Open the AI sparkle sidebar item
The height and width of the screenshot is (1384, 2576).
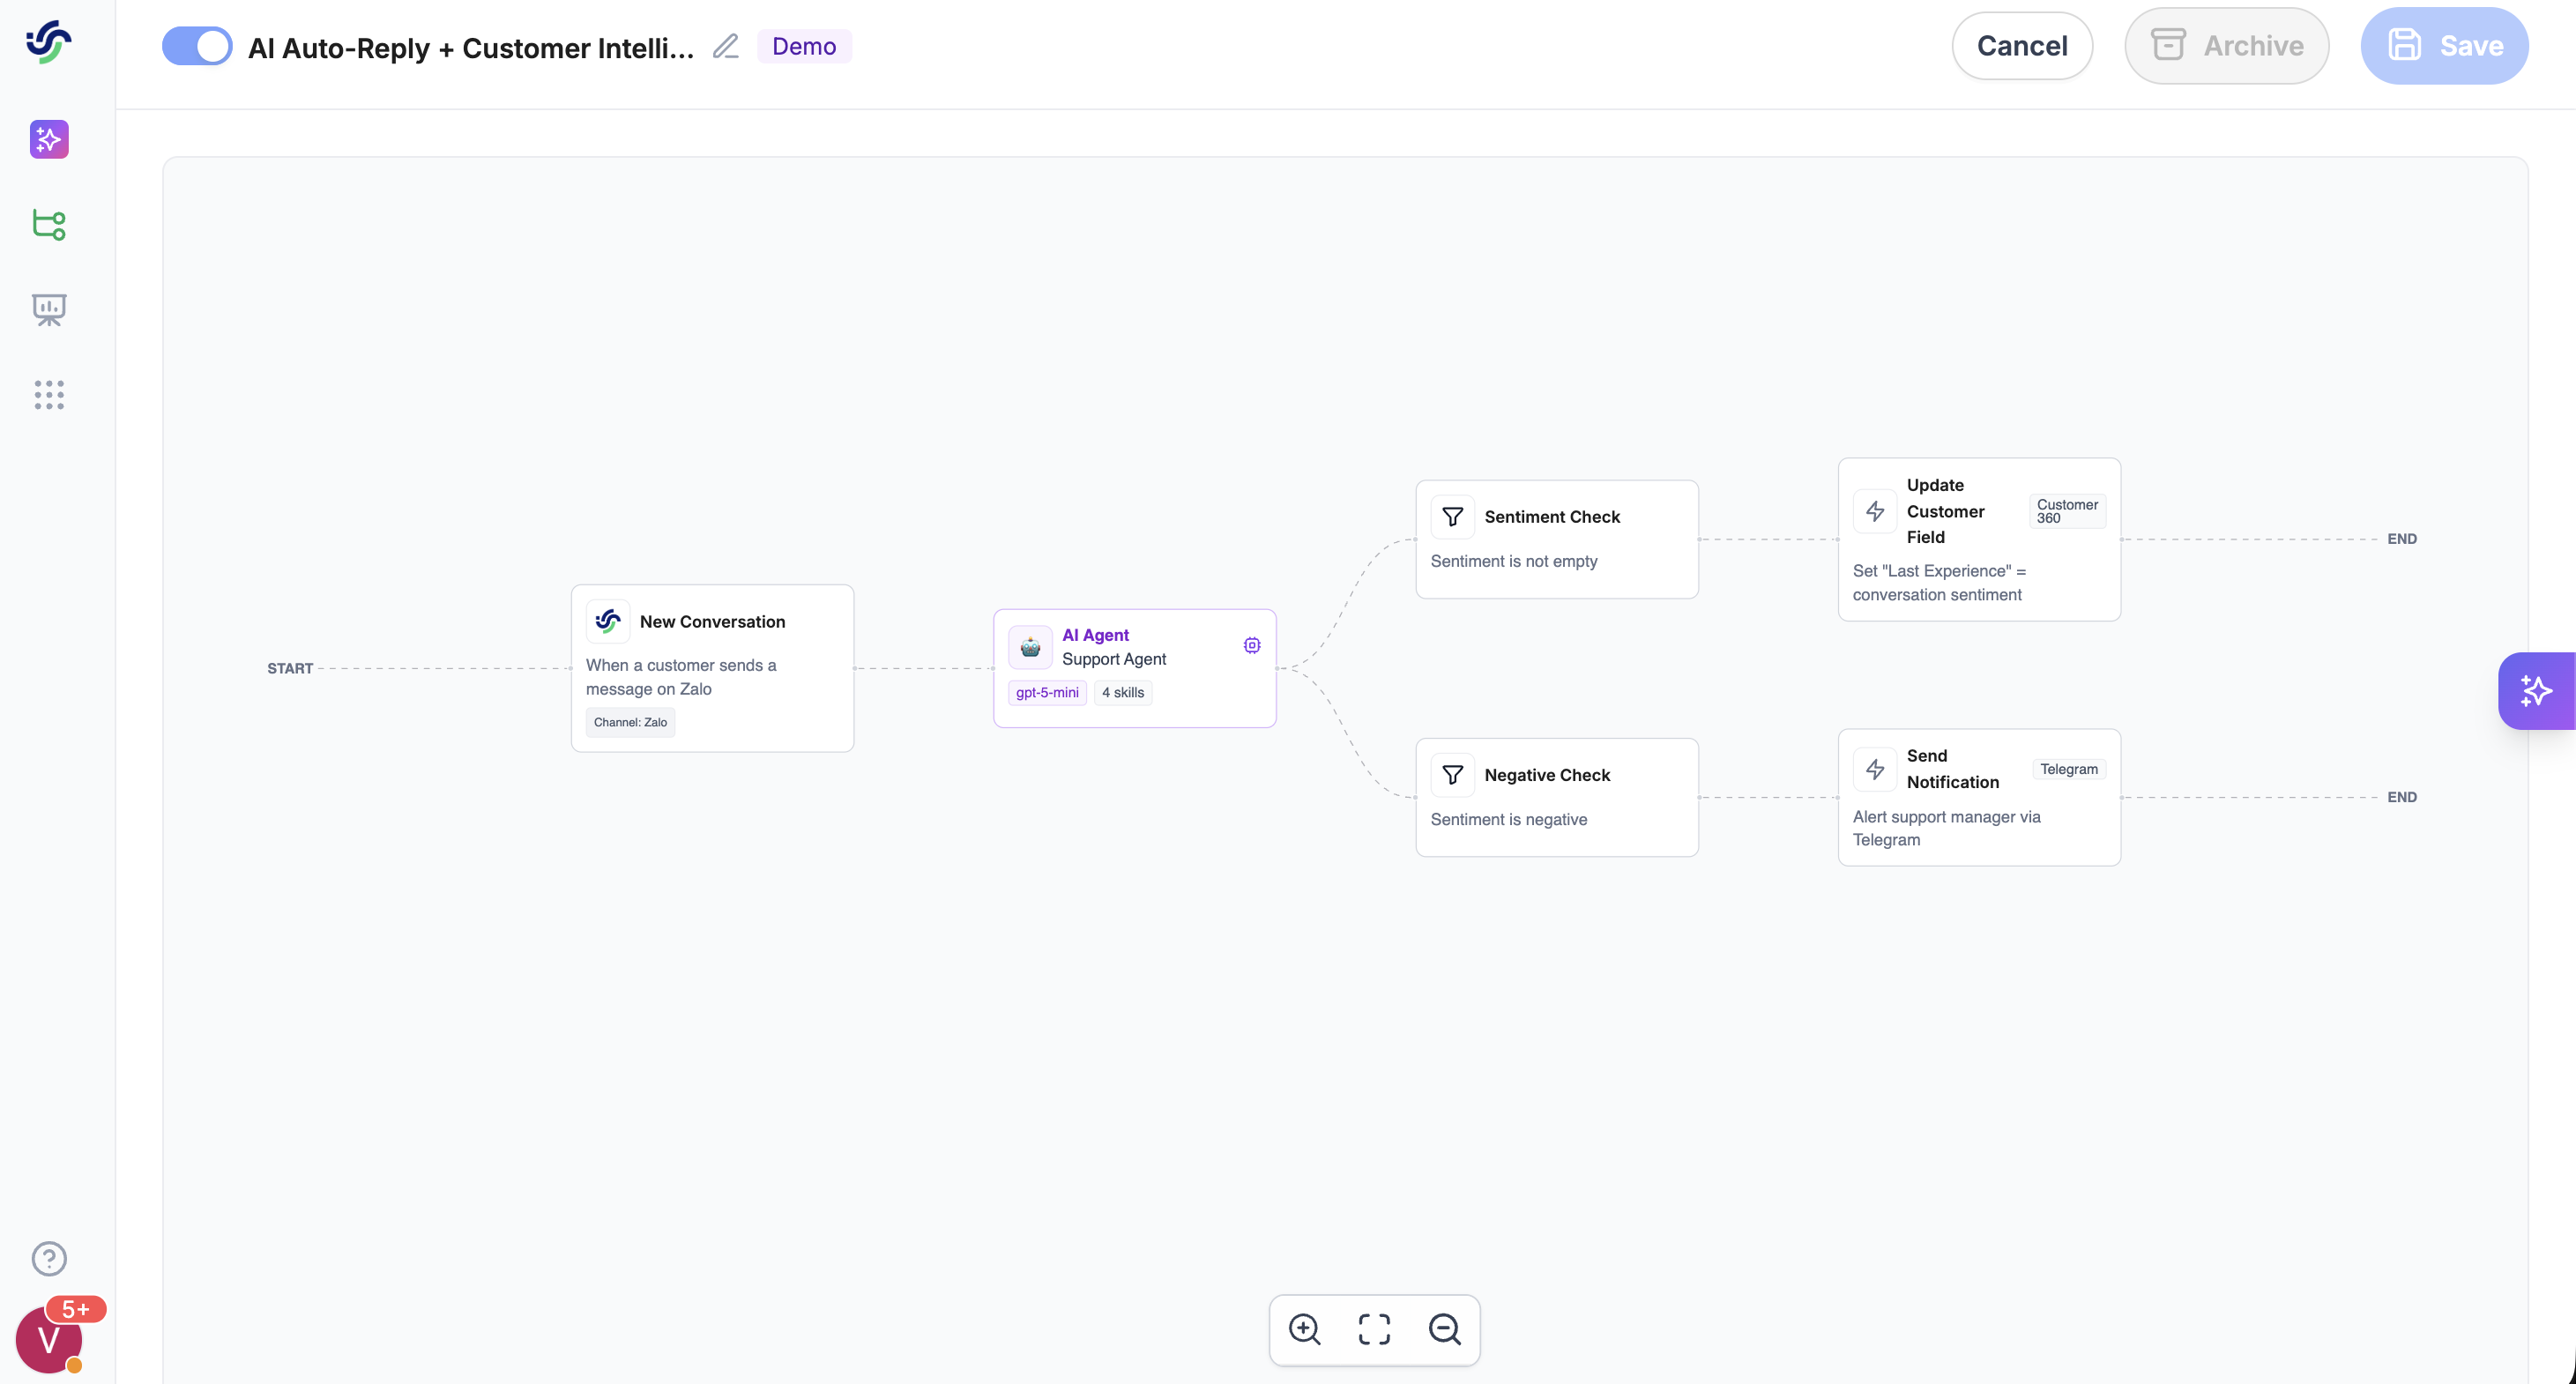(49, 140)
